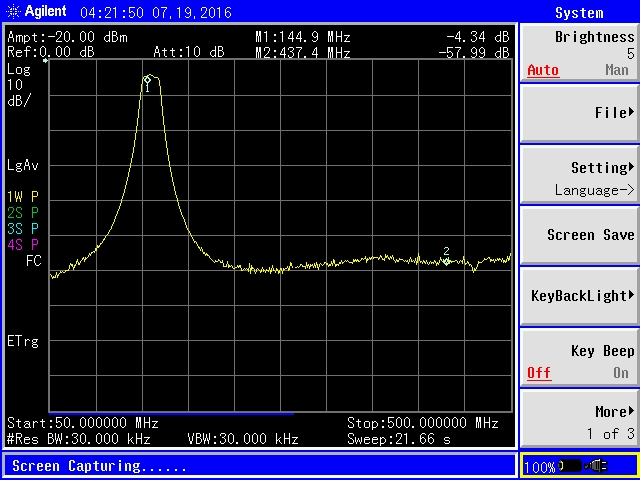
Task: Set Brightness to Auto
Action: pos(542,71)
